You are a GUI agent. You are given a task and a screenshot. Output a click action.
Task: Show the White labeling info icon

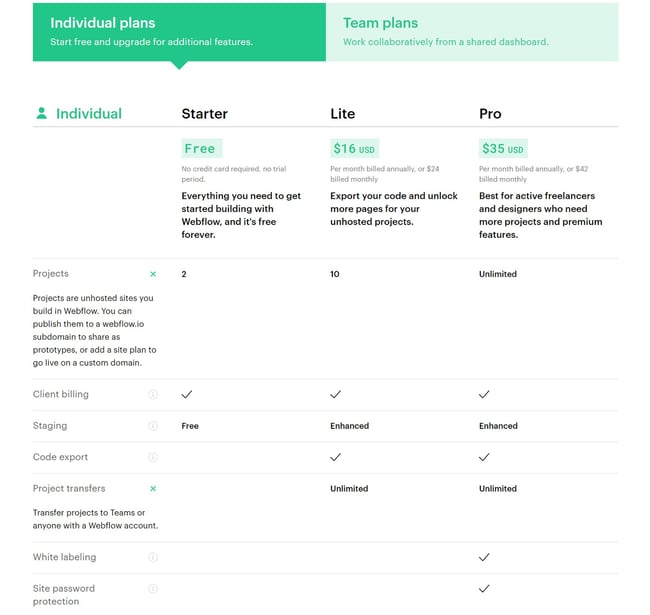153,557
